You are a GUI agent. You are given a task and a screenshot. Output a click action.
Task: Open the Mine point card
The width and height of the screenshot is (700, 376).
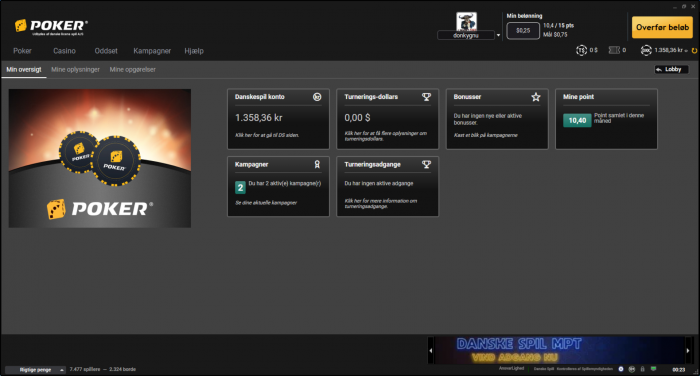(x=606, y=119)
